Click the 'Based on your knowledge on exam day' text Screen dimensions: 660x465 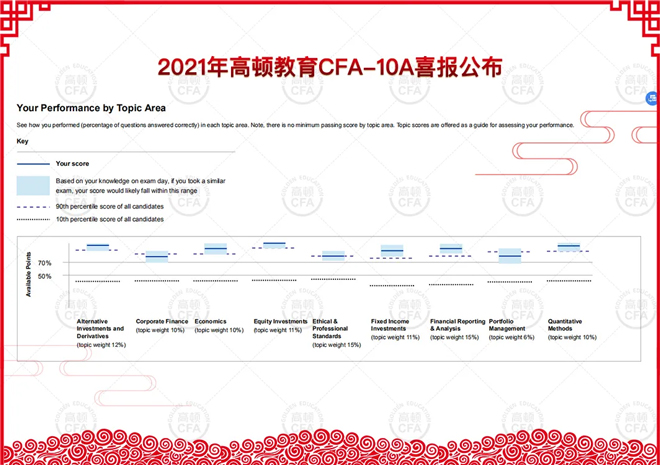coord(141,186)
